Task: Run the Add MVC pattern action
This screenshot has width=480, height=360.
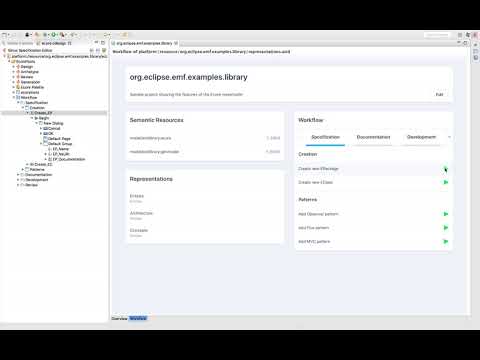Action: (446, 241)
